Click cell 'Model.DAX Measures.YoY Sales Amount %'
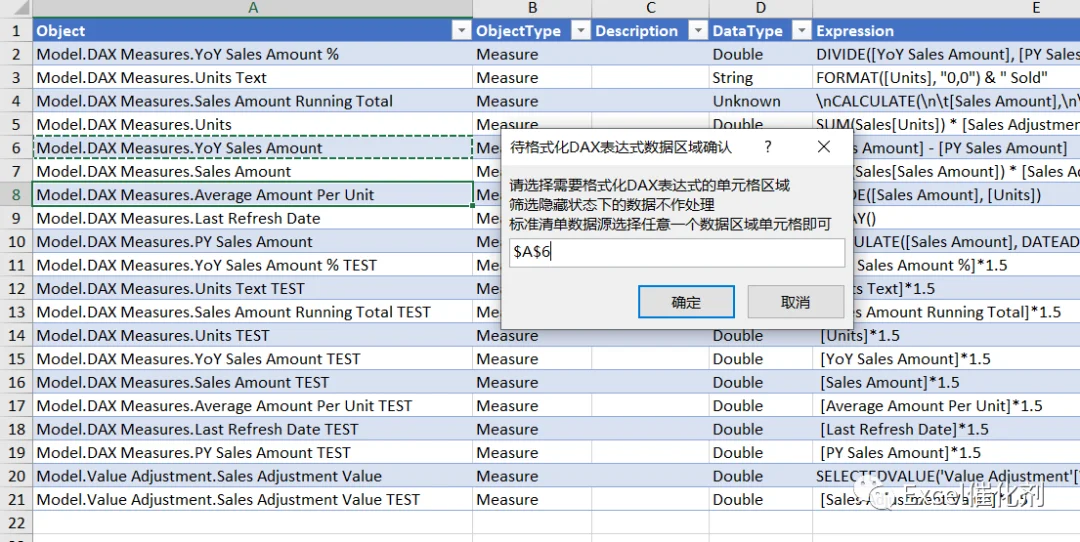 (x=253, y=54)
